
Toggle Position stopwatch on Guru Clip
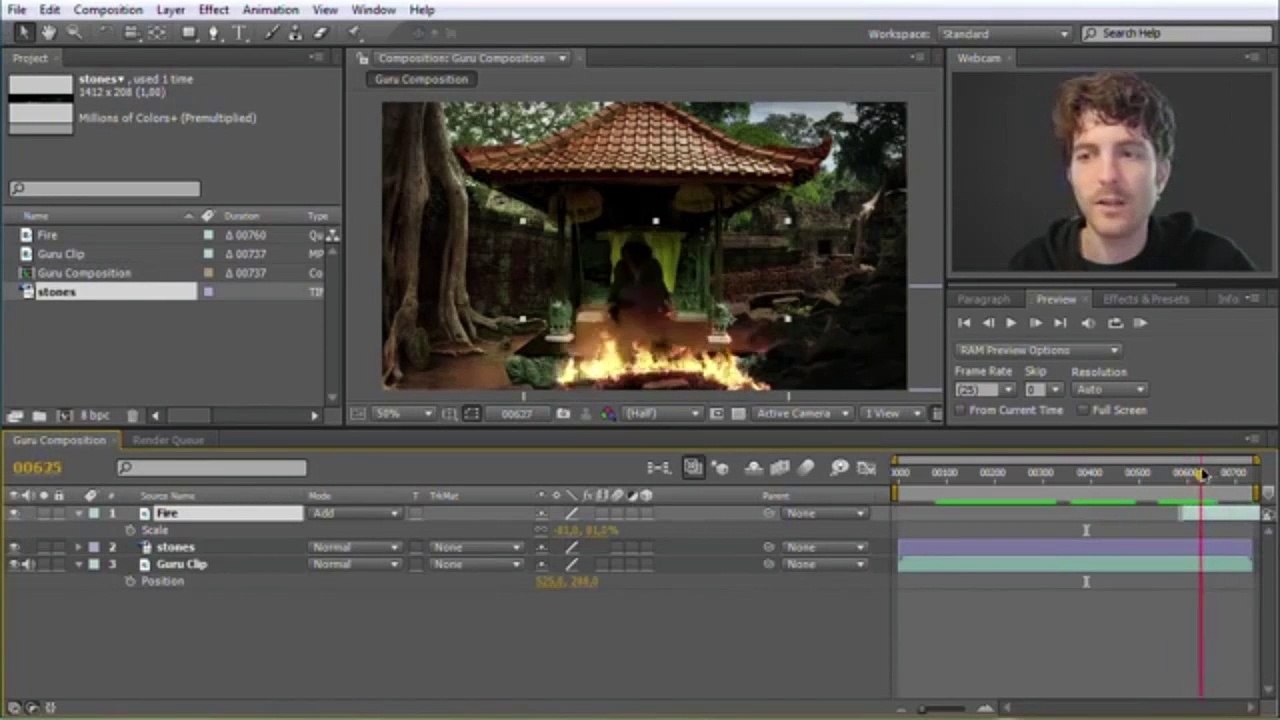[130, 581]
